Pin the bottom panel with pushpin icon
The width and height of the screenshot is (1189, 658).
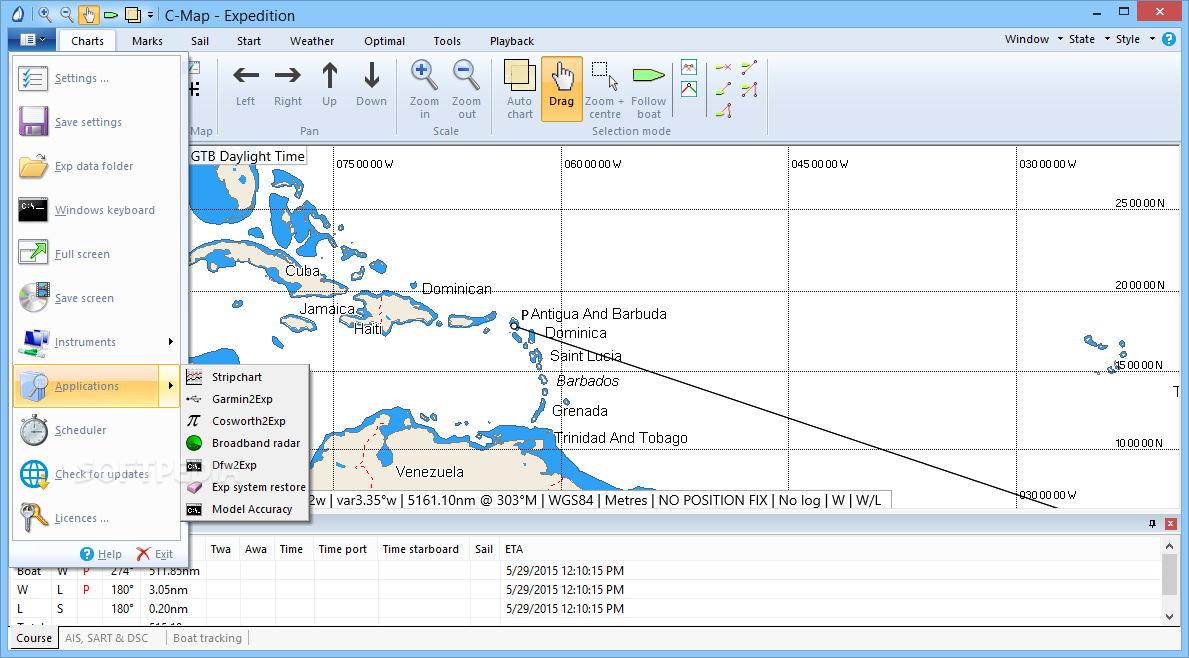click(x=1153, y=524)
